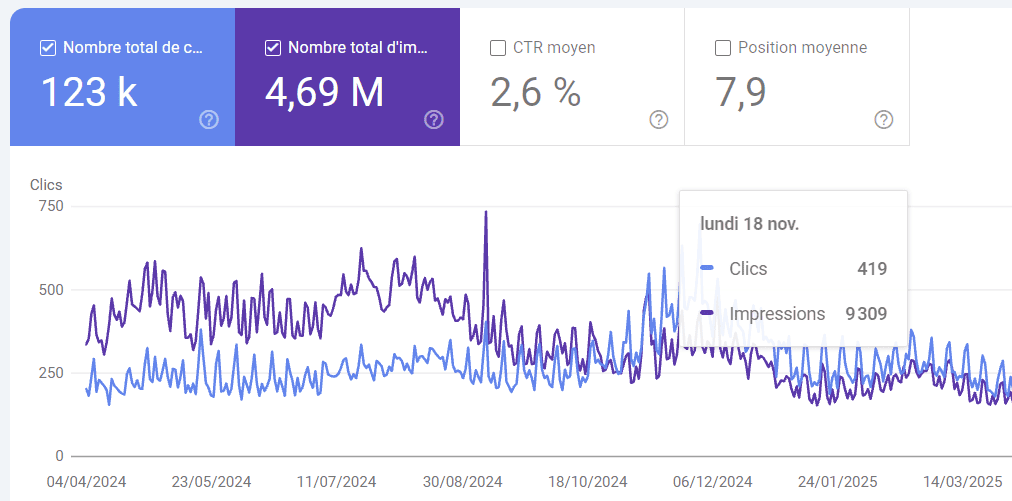
Task: Click the blue Clics swatch in tooltip
Action: (x=708, y=268)
